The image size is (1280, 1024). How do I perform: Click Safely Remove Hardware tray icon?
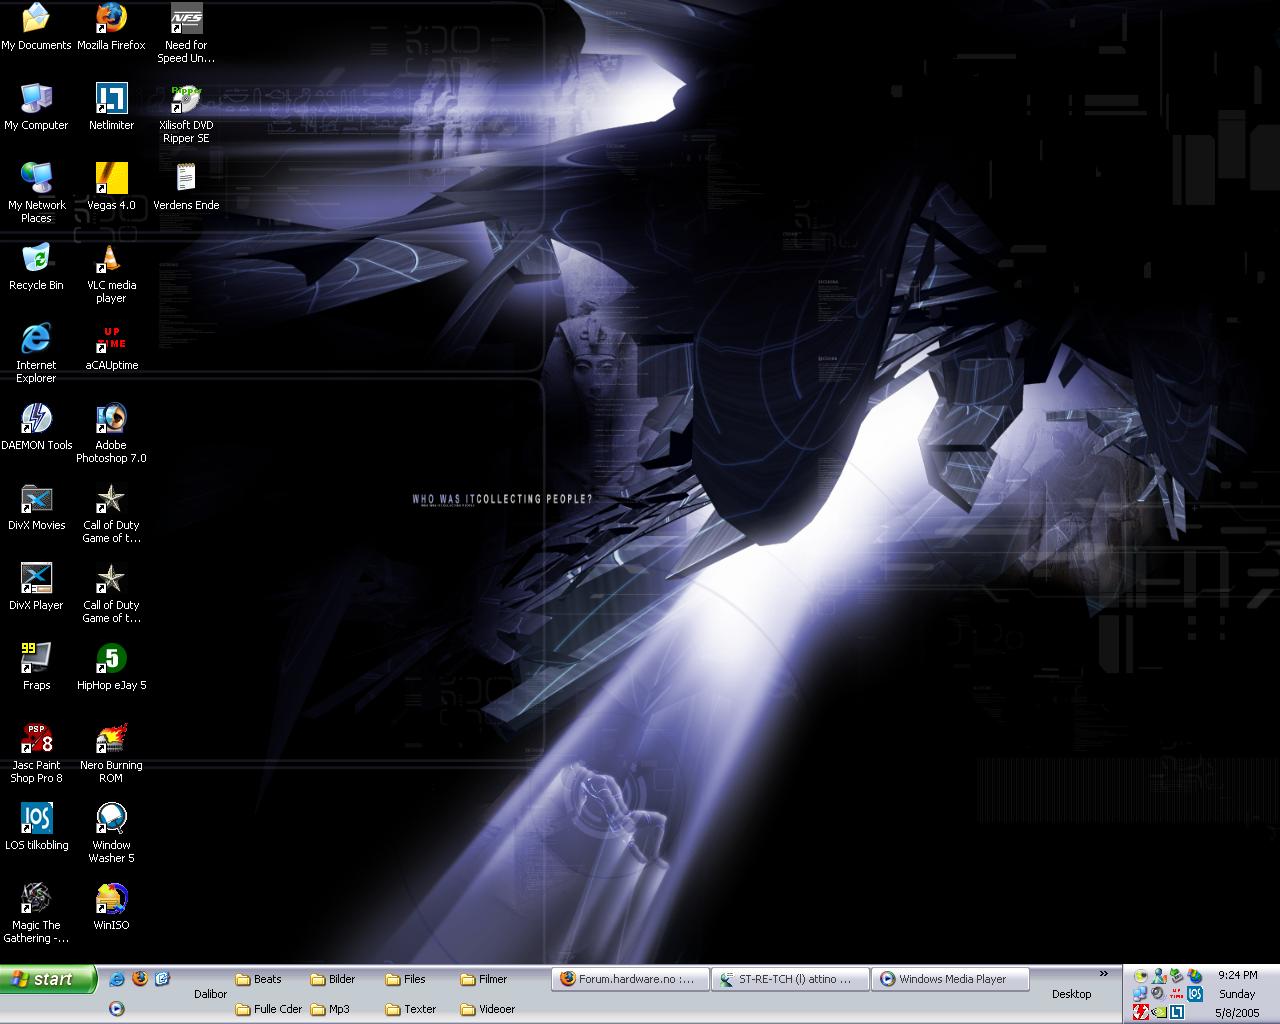1176,976
